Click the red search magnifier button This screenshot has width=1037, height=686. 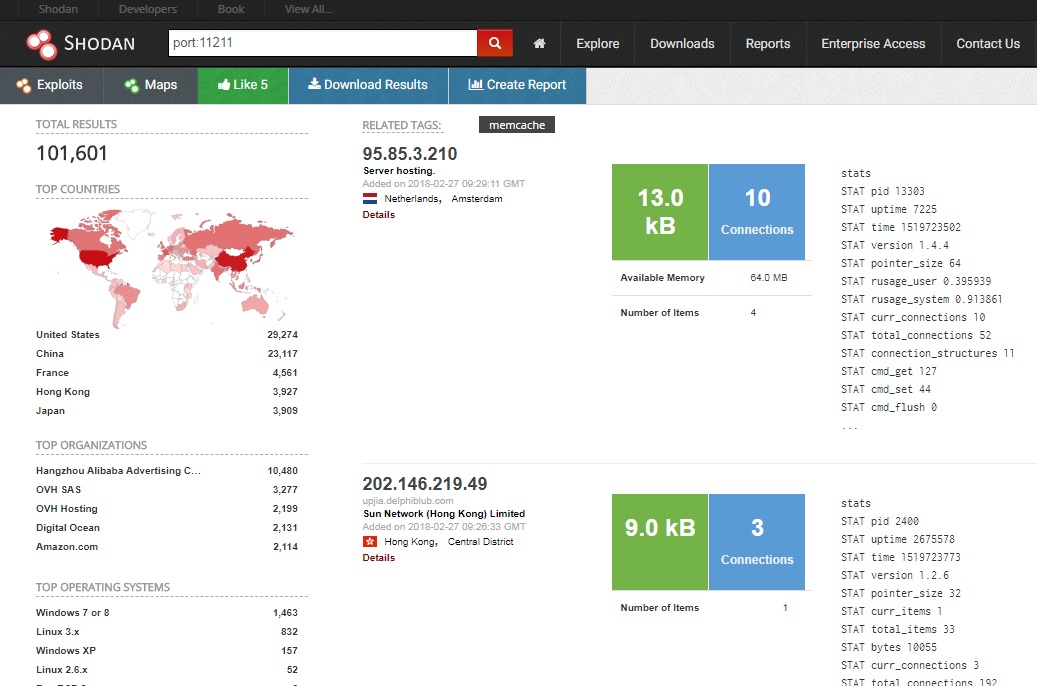(494, 43)
